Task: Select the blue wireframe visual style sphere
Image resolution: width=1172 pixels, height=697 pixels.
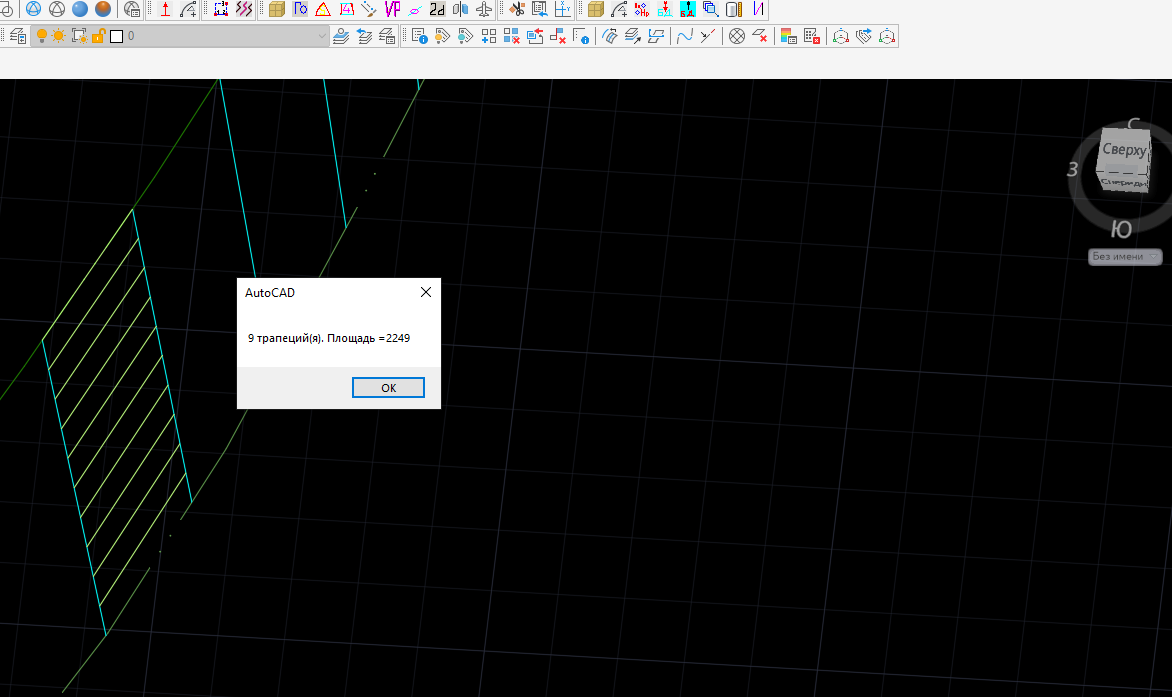Action: pos(34,9)
